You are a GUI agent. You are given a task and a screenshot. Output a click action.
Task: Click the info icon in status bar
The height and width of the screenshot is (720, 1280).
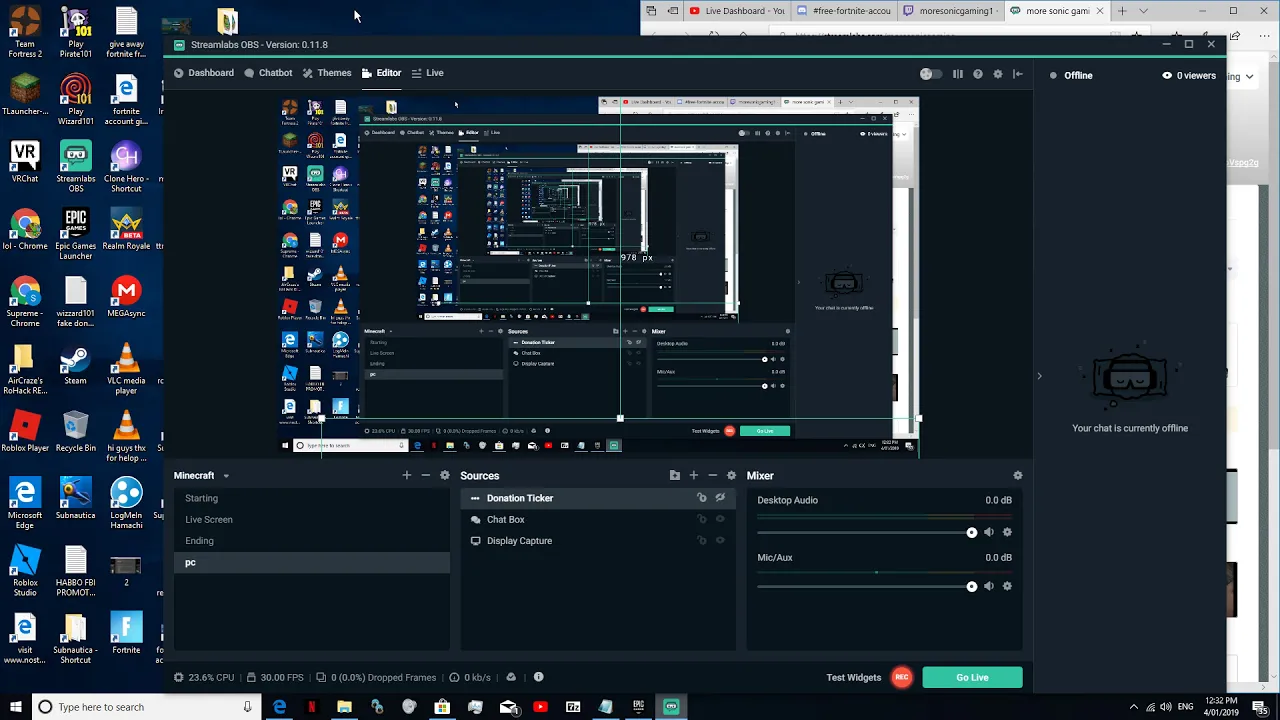click(538, 677)
